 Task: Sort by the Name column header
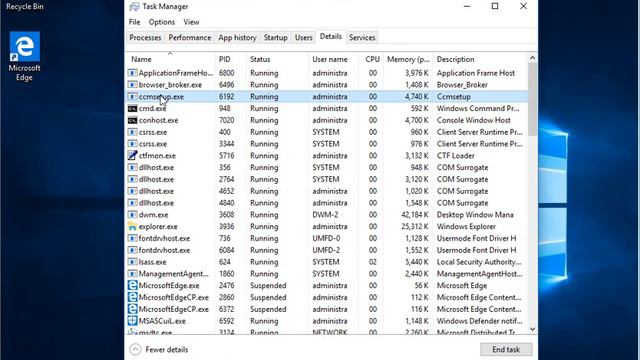coord(170,59)
